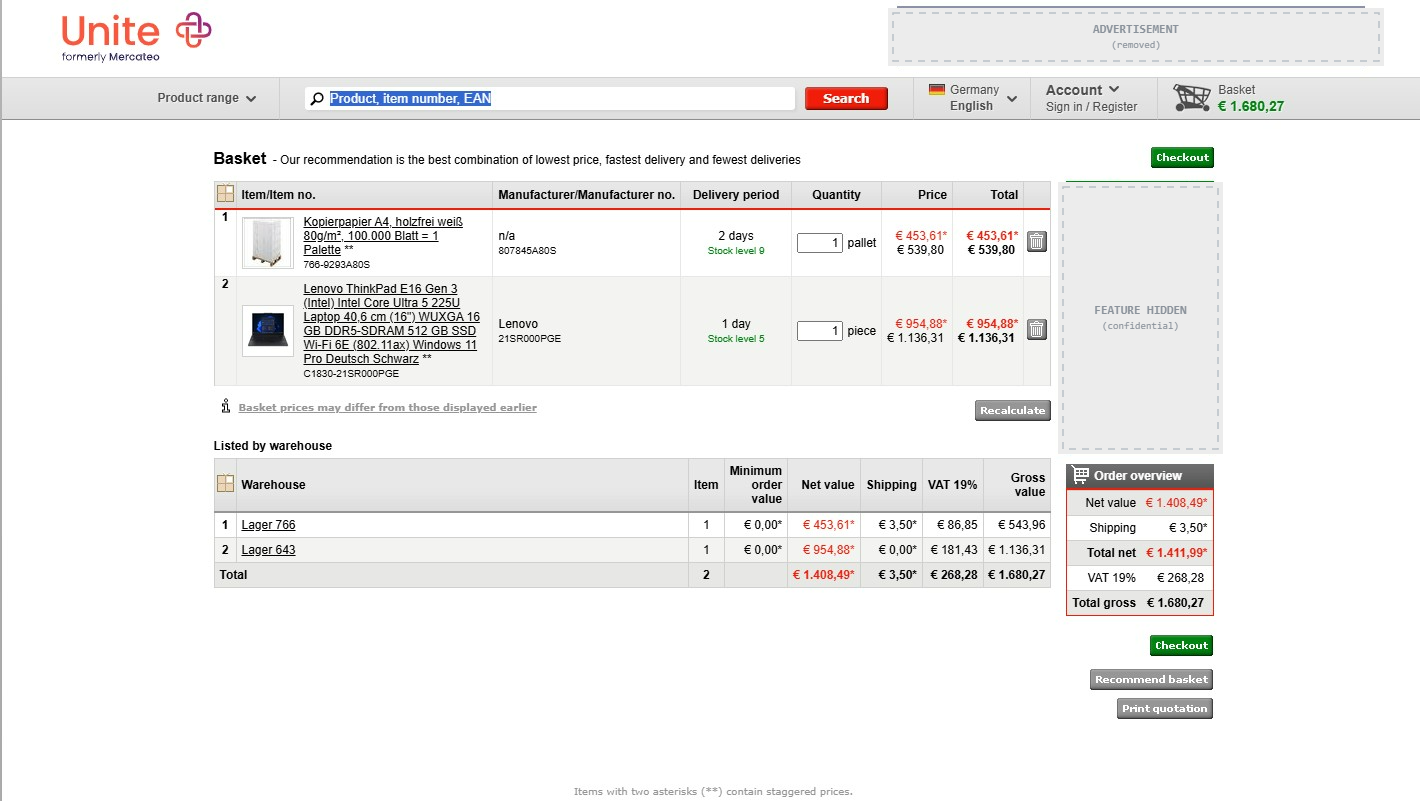The image size is (1420, 801).
Task: Click the Checkout button below Order overview
Action: tap(1182, 645)
